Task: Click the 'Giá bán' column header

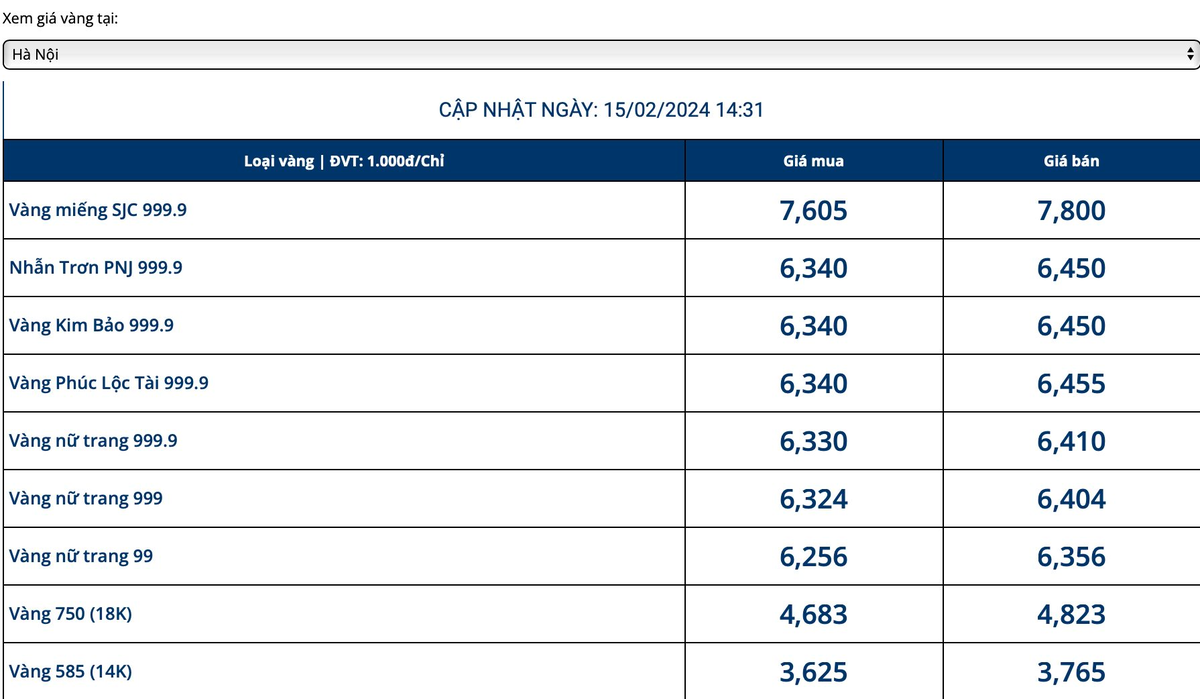Action: click(1071, 160)
